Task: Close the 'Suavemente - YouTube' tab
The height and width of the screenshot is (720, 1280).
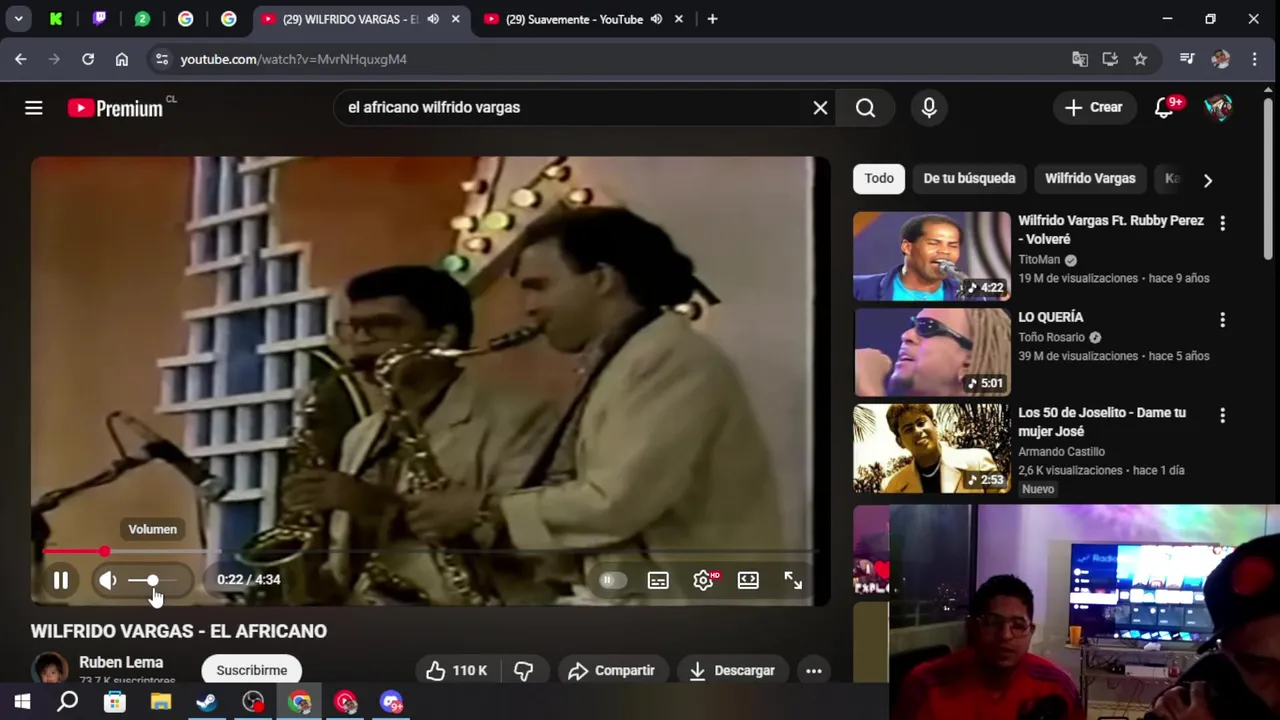Action: coord(680,19)
